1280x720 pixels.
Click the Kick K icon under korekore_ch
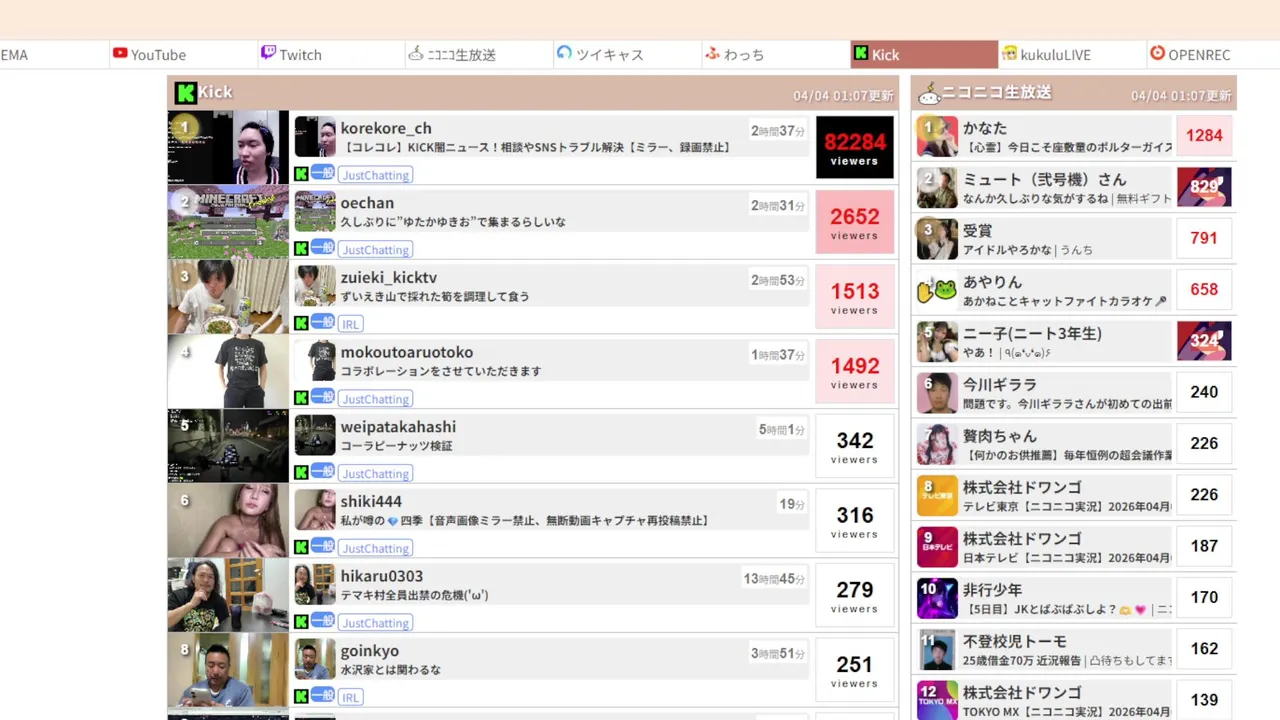301,174
